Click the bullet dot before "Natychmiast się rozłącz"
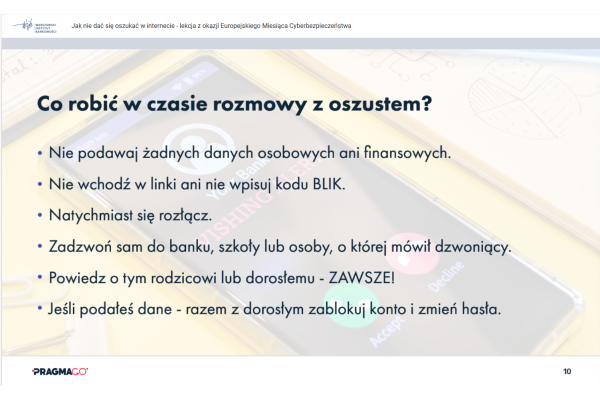The image size is (600, 400). click(39, 215)
